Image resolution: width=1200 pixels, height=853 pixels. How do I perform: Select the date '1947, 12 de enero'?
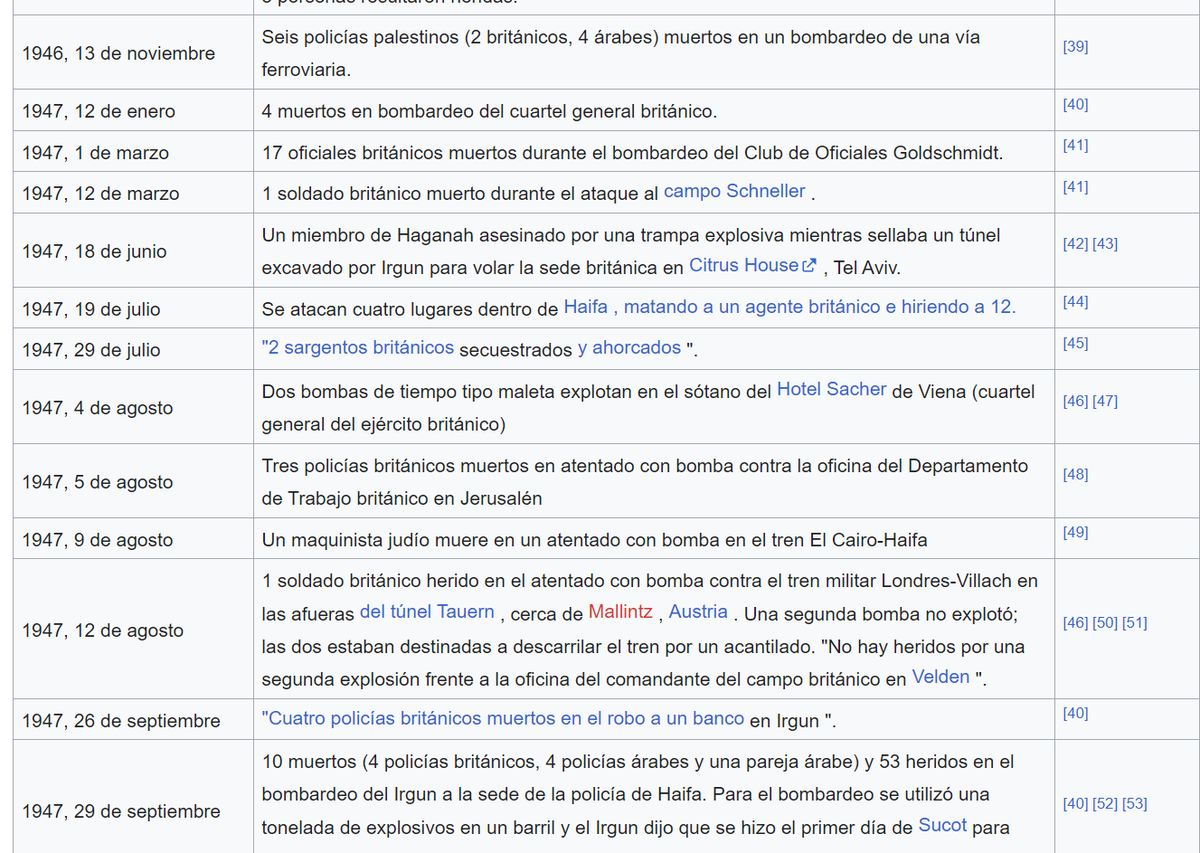98,111
